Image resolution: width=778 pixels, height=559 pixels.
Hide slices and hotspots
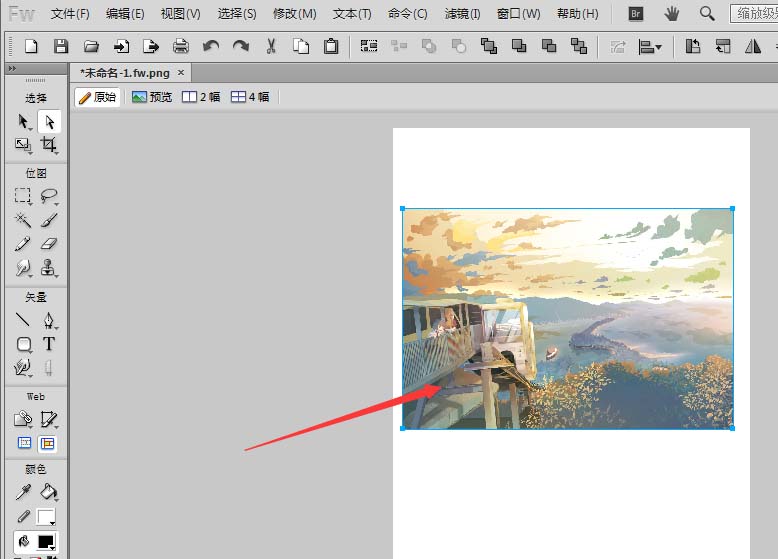pos(24,443)
